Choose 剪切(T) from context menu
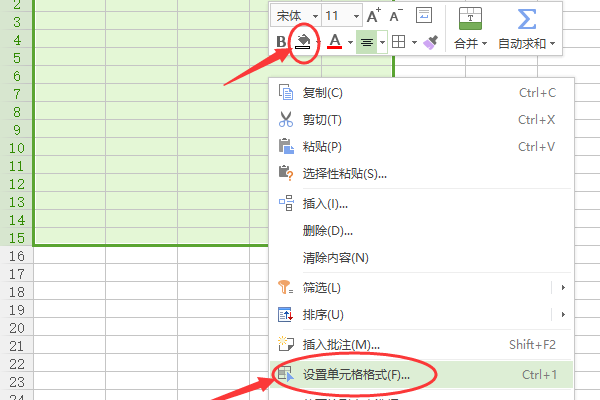Image resolution: width=600 pixels, height=400 pixels. coord(421,120)
